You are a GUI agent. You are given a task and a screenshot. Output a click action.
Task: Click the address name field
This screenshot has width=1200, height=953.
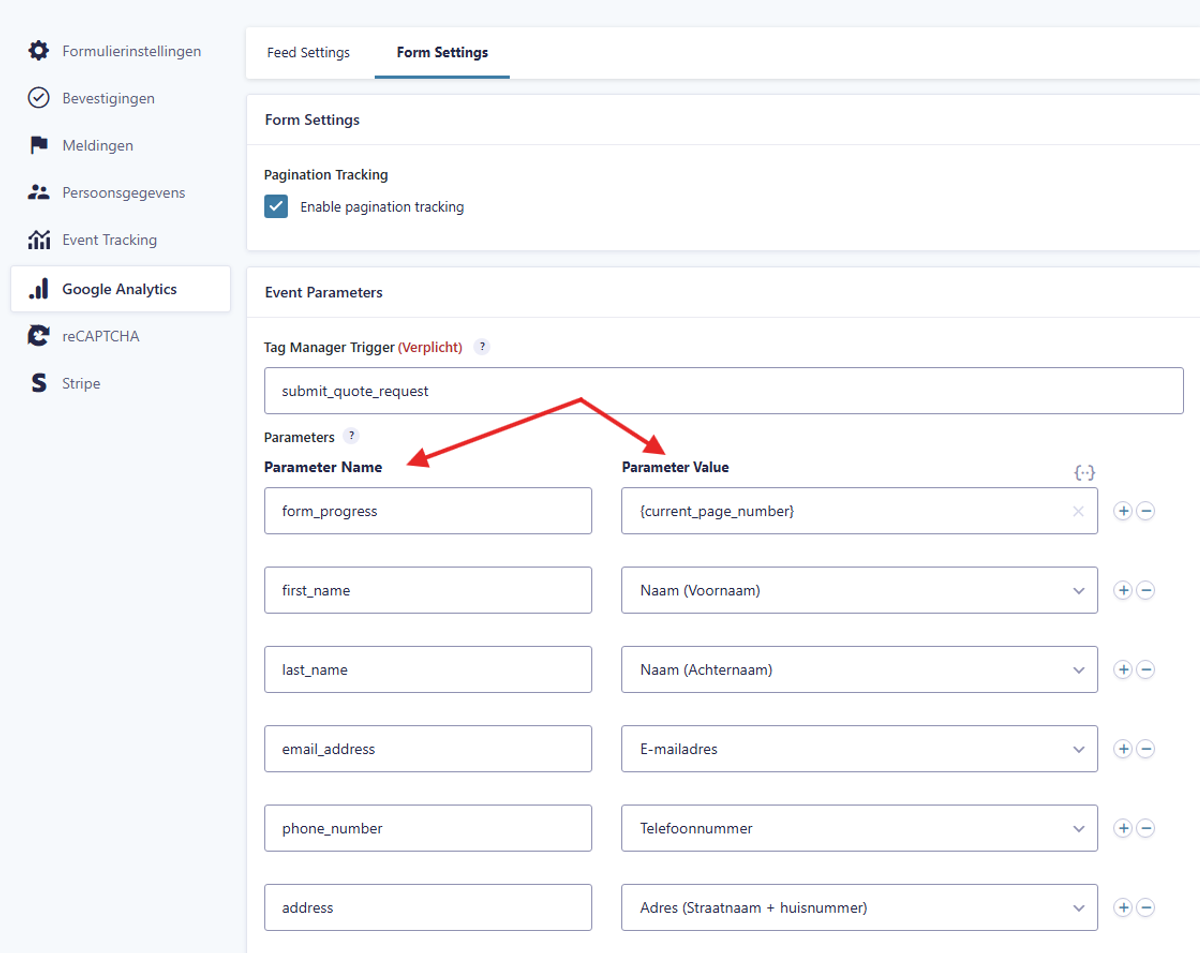pyautogui.click(x=428, y=908)
